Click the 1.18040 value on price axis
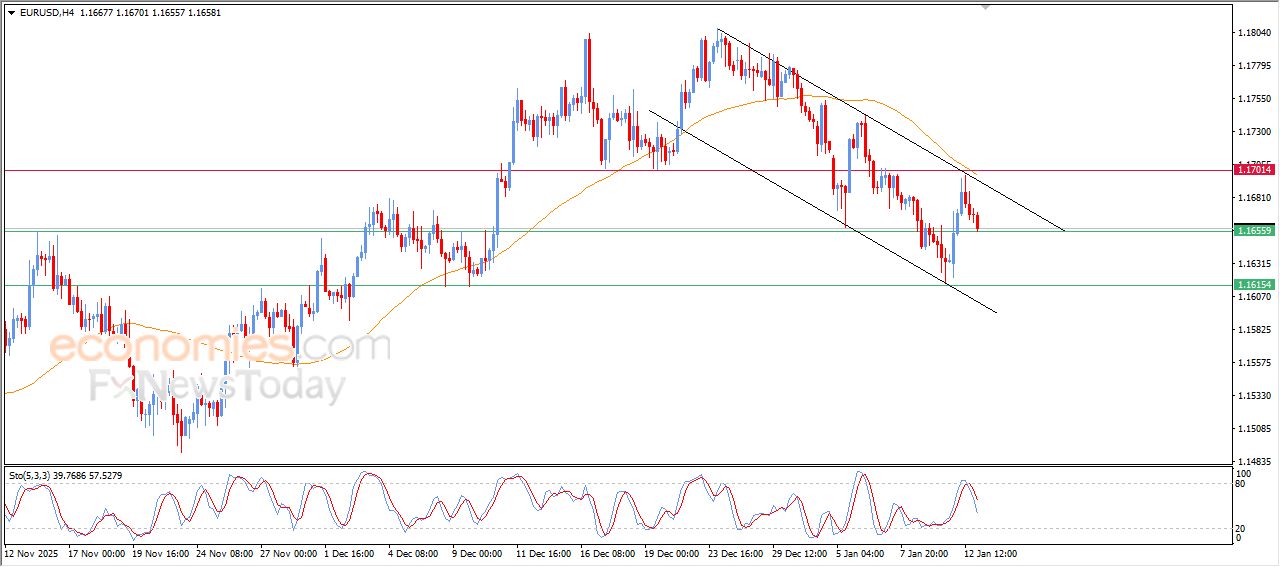Image resolution: width=1280 pixels, height=567 pixels. [x=1255, y=33]
